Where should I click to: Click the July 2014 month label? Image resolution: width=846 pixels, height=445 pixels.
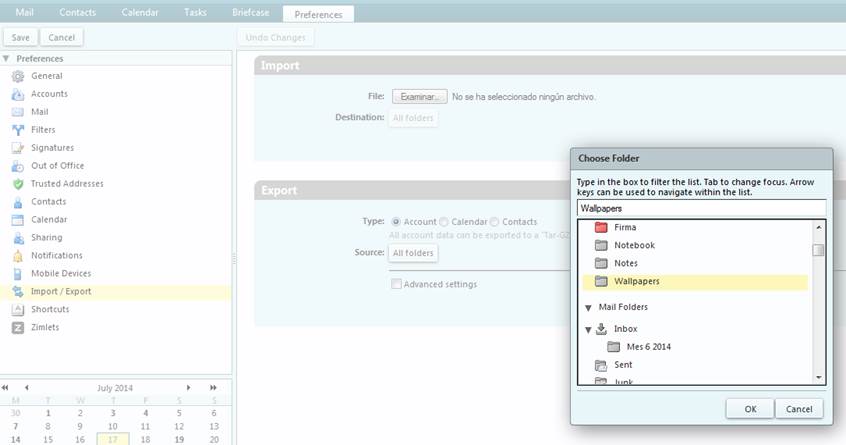(x=114, y=388)
